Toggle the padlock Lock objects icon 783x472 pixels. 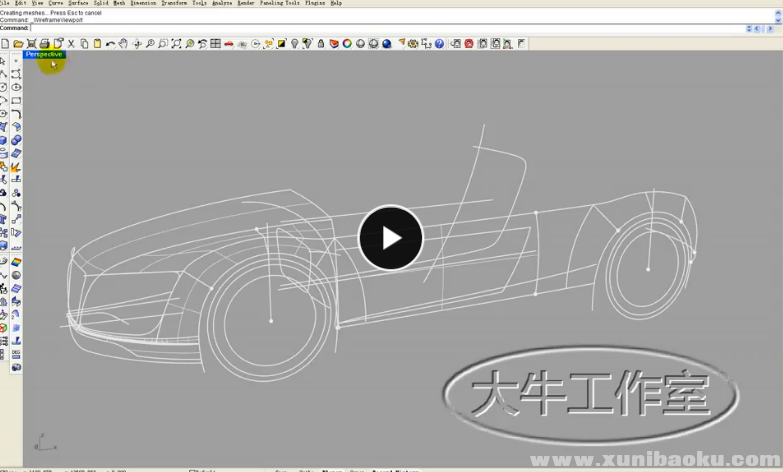pos(321,44)
